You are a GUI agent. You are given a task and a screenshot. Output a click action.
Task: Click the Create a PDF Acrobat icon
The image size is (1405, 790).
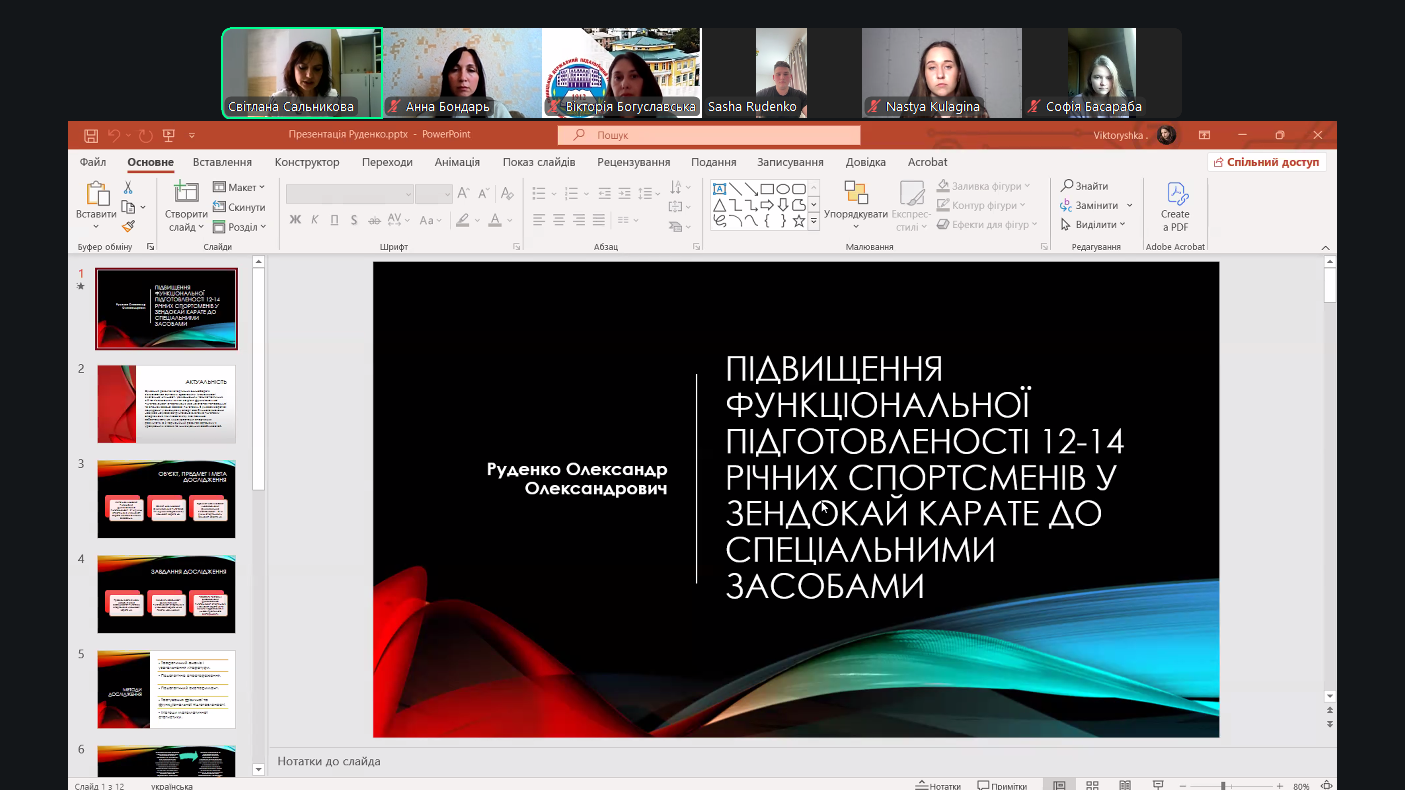click(x=1175, y=206)
